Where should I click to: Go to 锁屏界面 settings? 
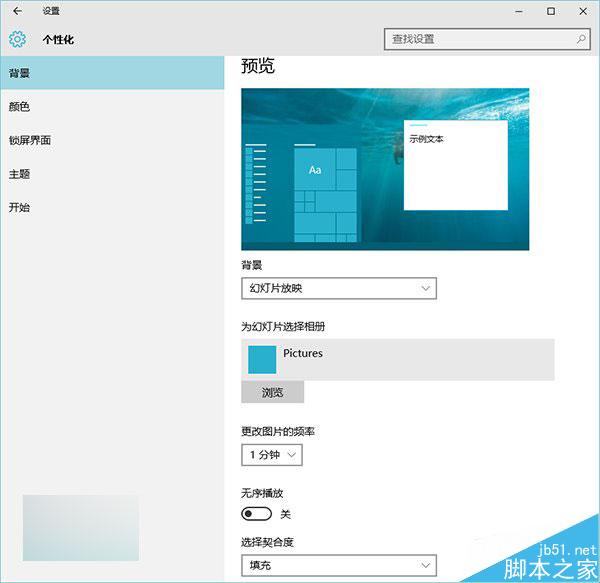[x=30, y=140]
